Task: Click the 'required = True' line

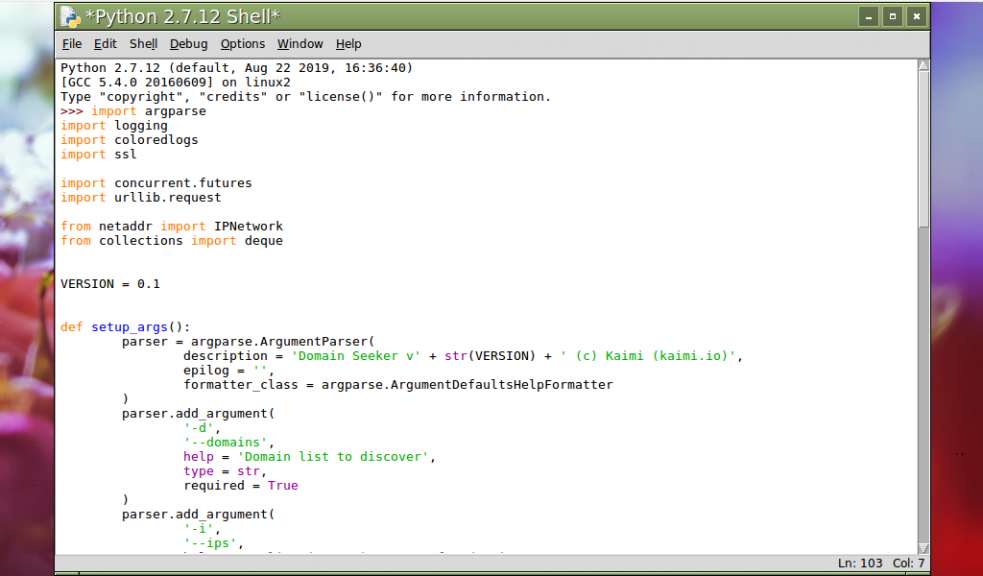Action: point(241,486)
